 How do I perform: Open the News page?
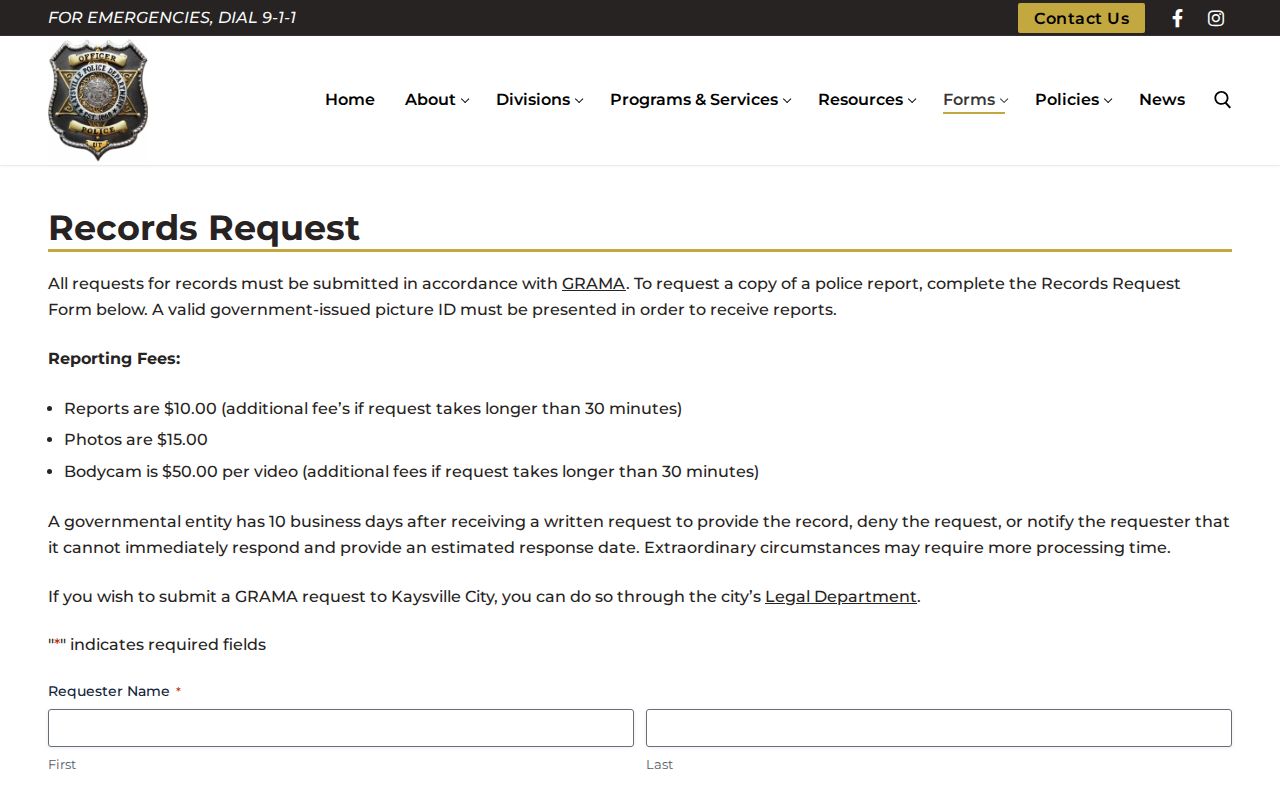(1162, 99)
